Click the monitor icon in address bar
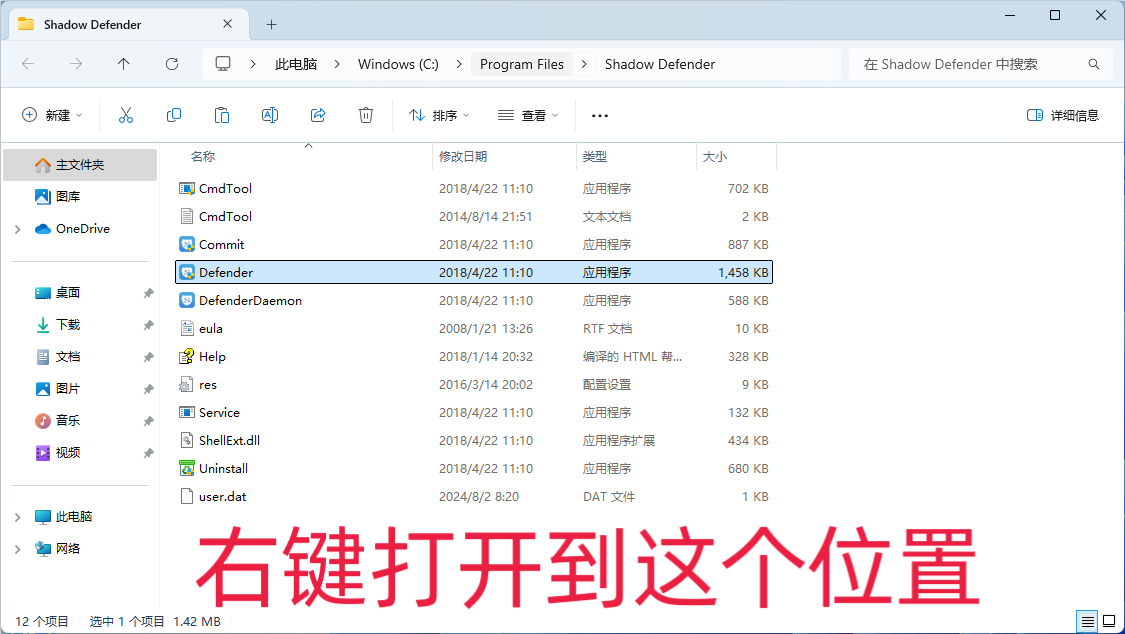Image resolution: width=1125 pixels, height=634 pixels. (x=223, y=64)
